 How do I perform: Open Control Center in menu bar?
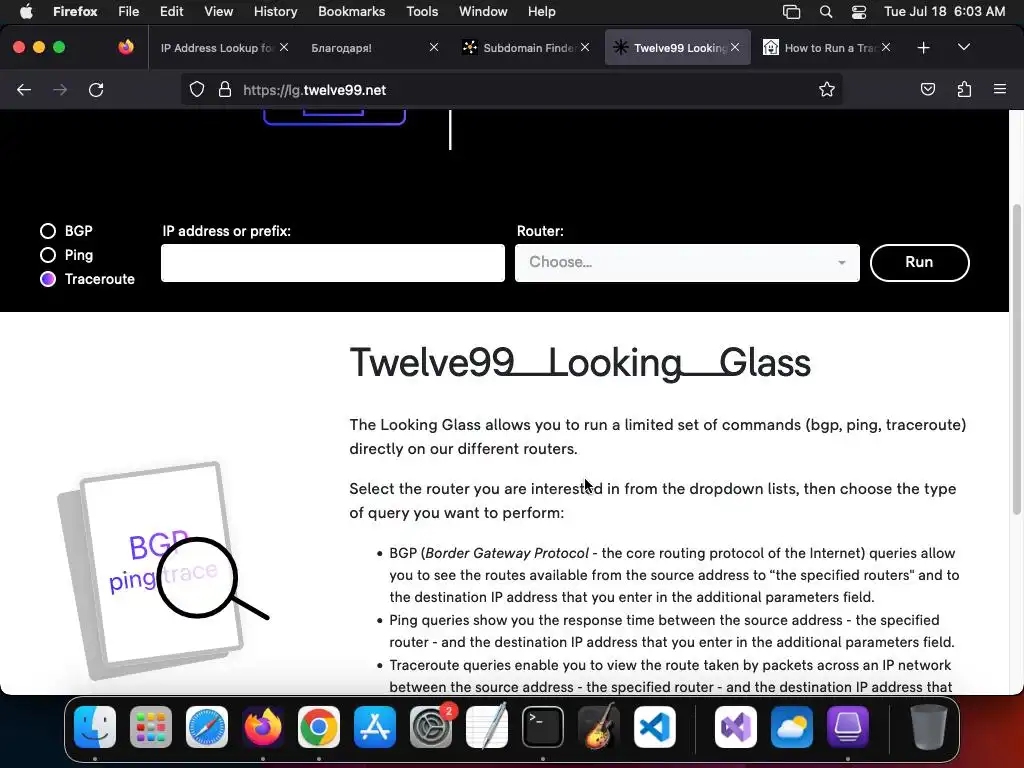coord(859,11)
